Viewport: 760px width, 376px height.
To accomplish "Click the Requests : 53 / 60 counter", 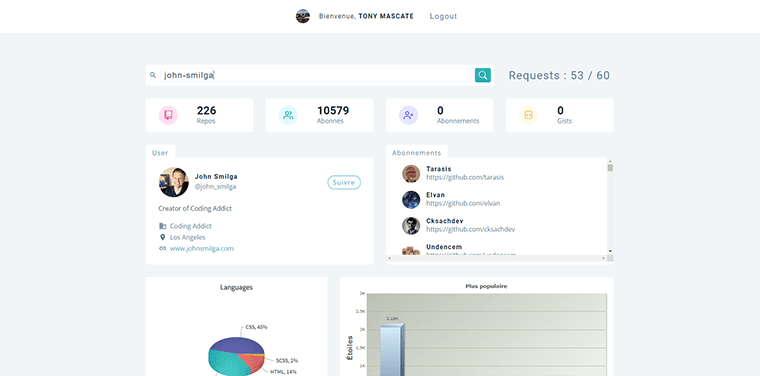I will pos(559,75).
